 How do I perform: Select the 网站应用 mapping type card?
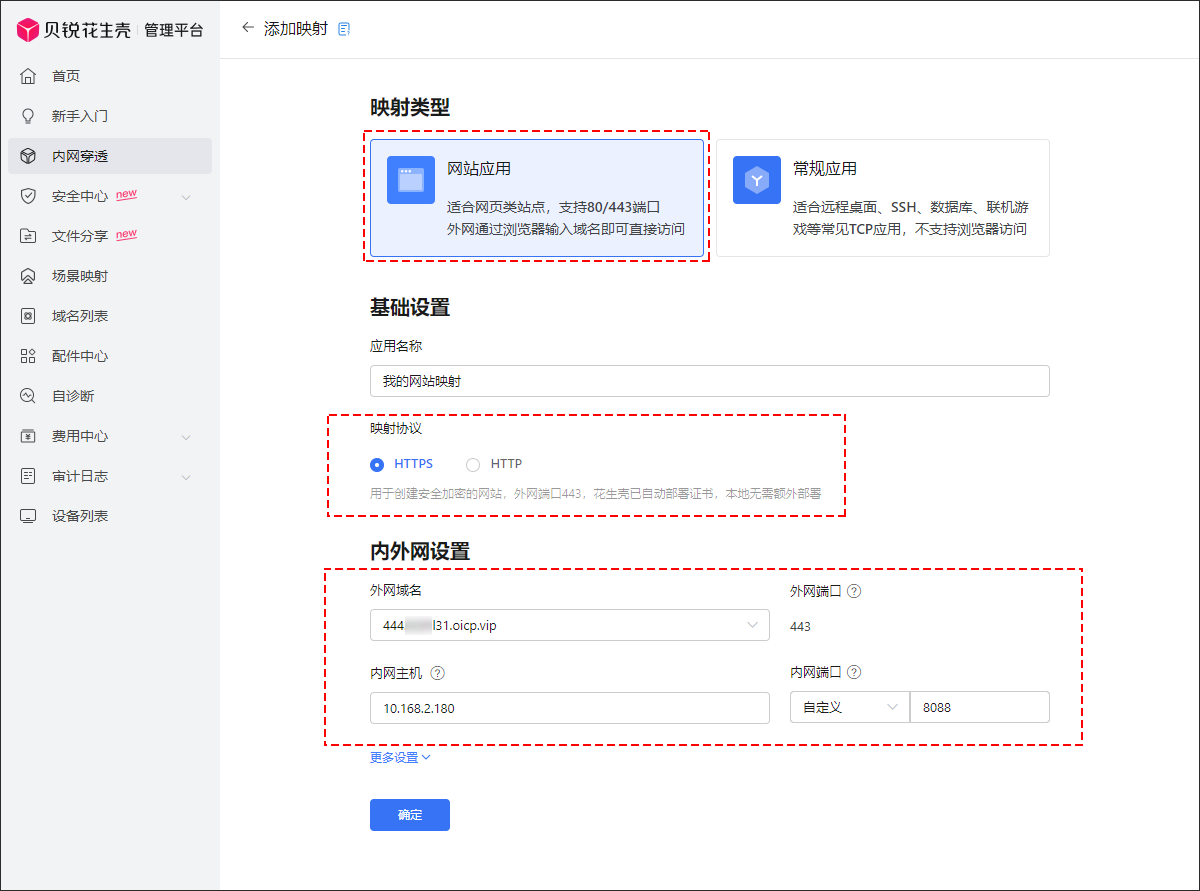pos(538,198)
